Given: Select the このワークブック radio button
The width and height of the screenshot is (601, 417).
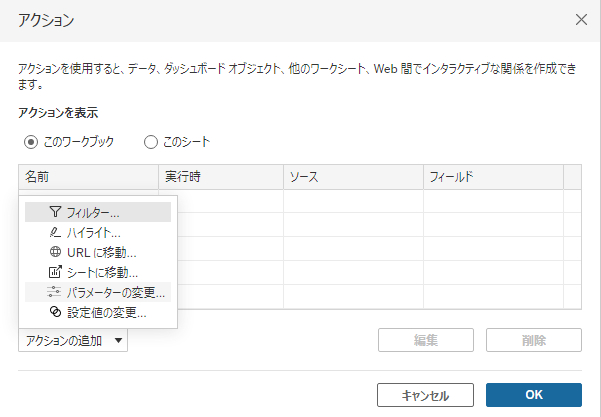Looking at the screenshot, I should pos(32,142).
